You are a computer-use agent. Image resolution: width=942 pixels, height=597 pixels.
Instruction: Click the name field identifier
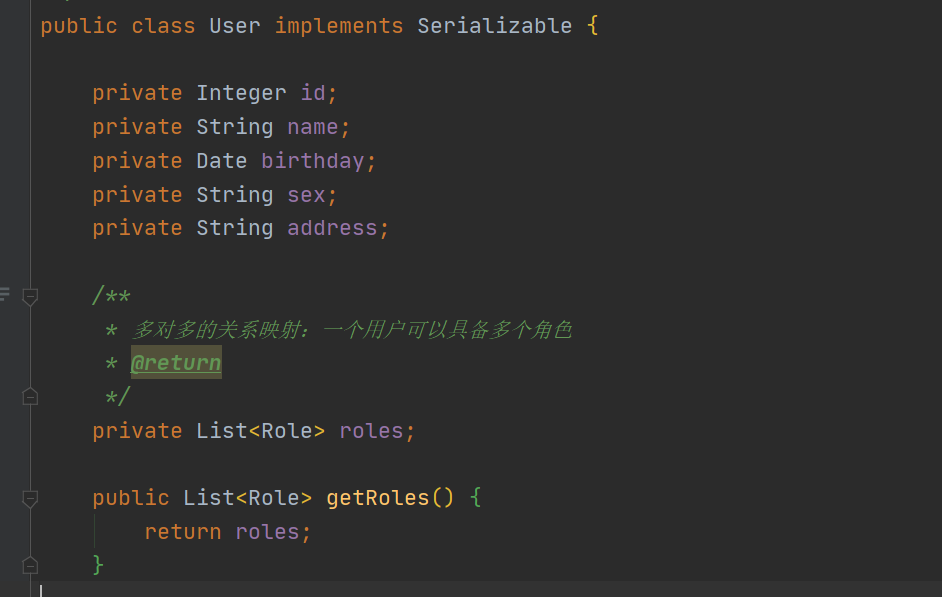(312, 127)
